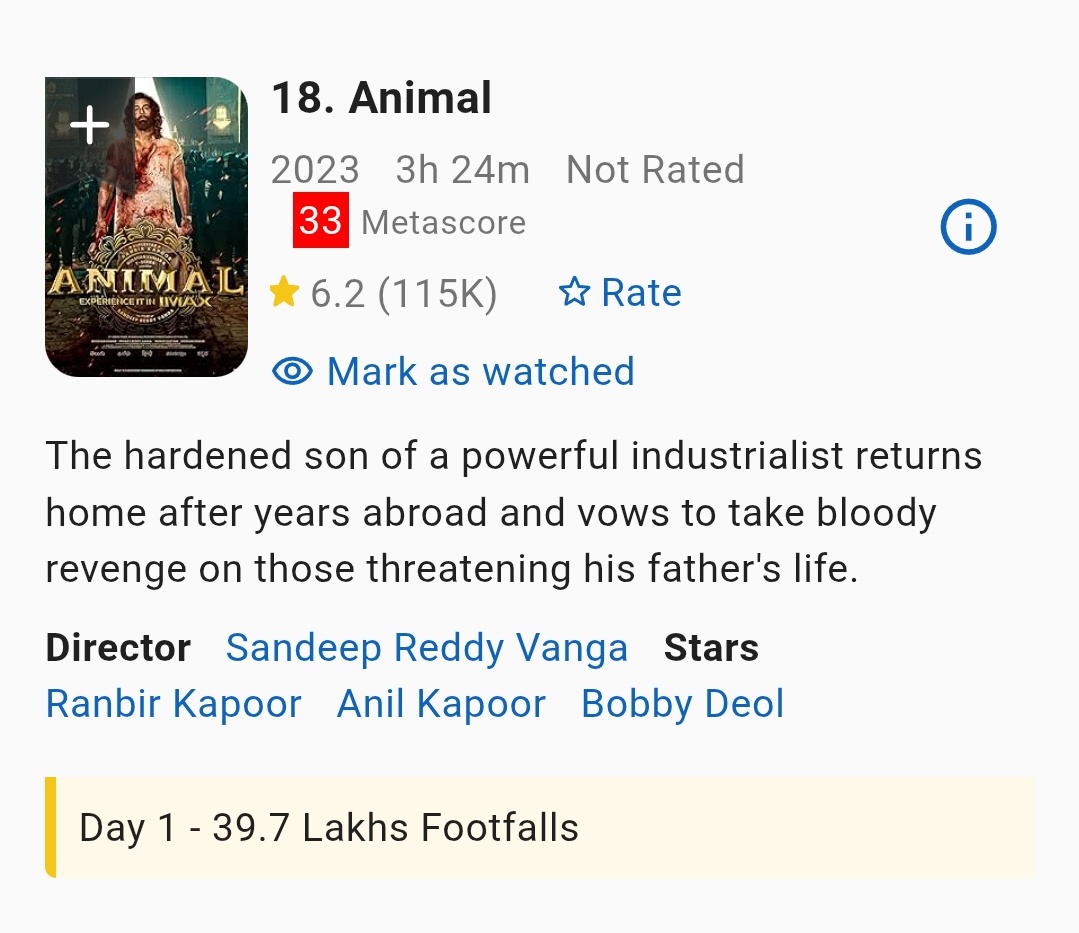Open the "18. Animal" title

(381, 98)
